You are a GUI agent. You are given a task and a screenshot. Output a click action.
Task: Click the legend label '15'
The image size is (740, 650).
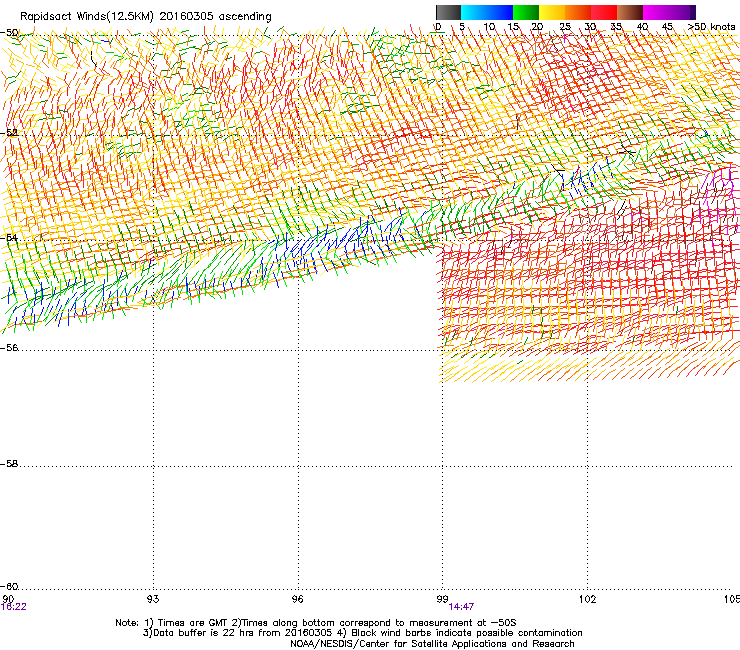tap(514, 27)
